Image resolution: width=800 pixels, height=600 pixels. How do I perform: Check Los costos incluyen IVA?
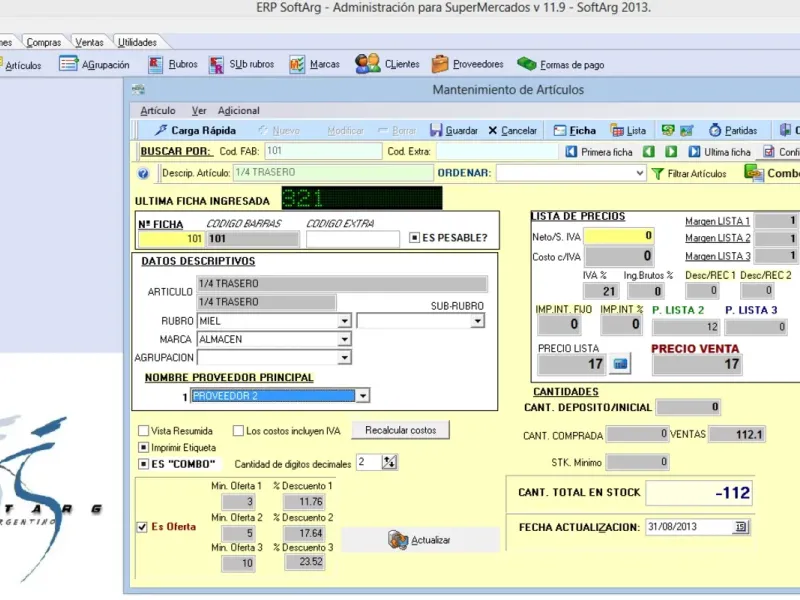(x=238, y=431)
